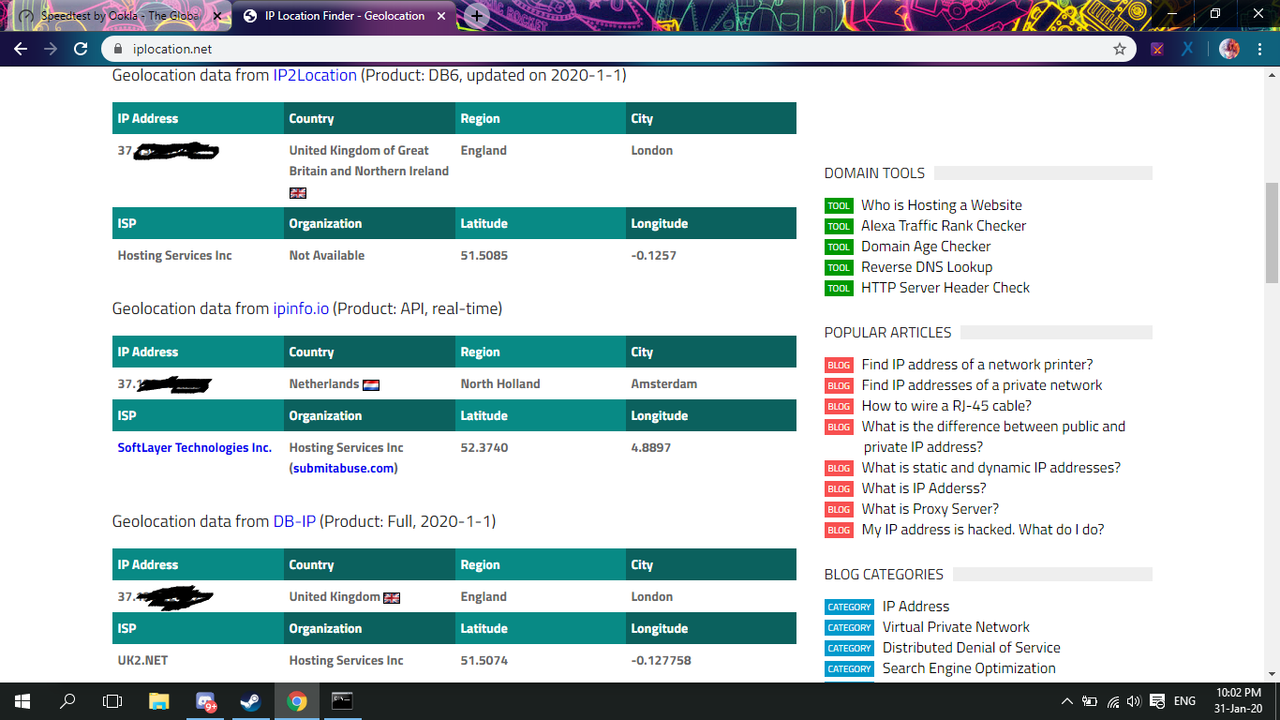Click the UK flag in the IP2Location table
The width and height of the screenshot is (1280, 720).
click(298, 193)
